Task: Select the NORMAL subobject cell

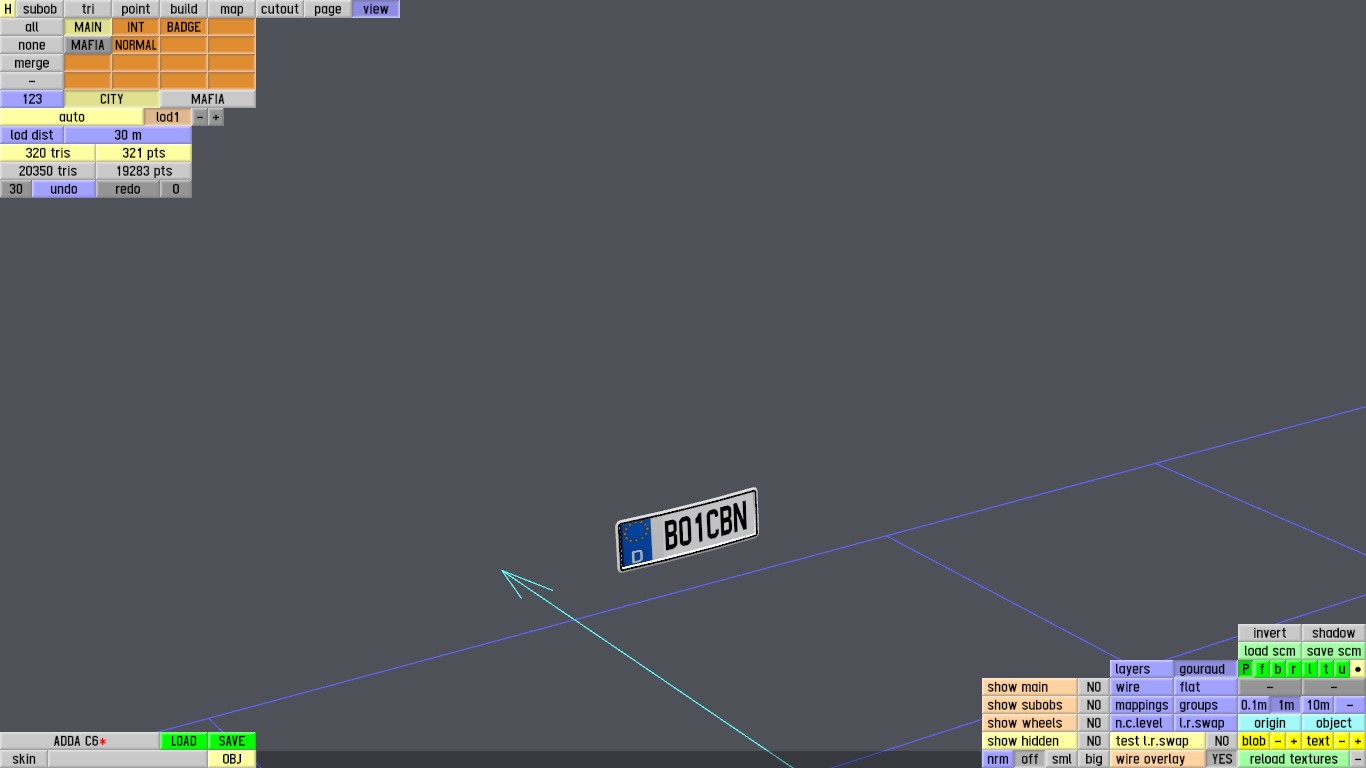Action: pyautogui.click(x=136, y=45)
